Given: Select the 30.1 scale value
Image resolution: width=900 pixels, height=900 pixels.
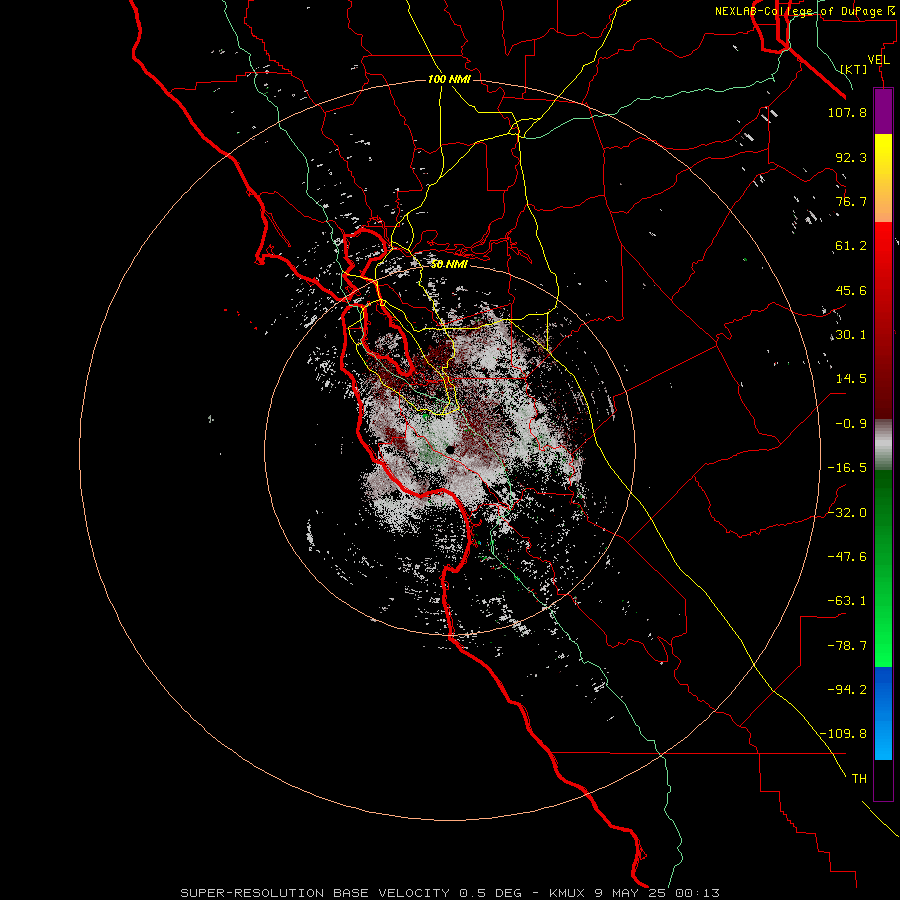Looking at the screenshot, I should tap(851, 335).
